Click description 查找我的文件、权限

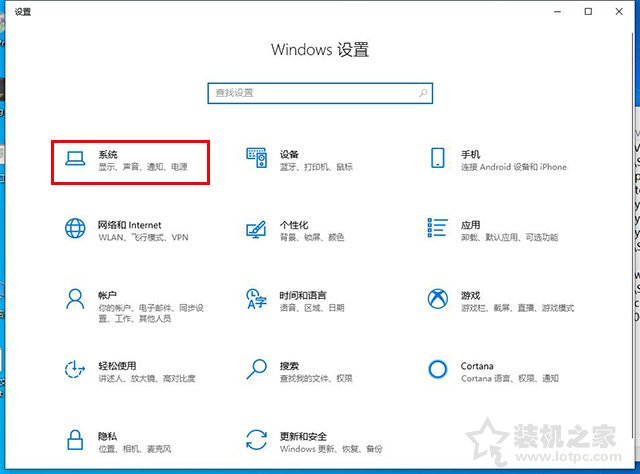click(316, 378)
